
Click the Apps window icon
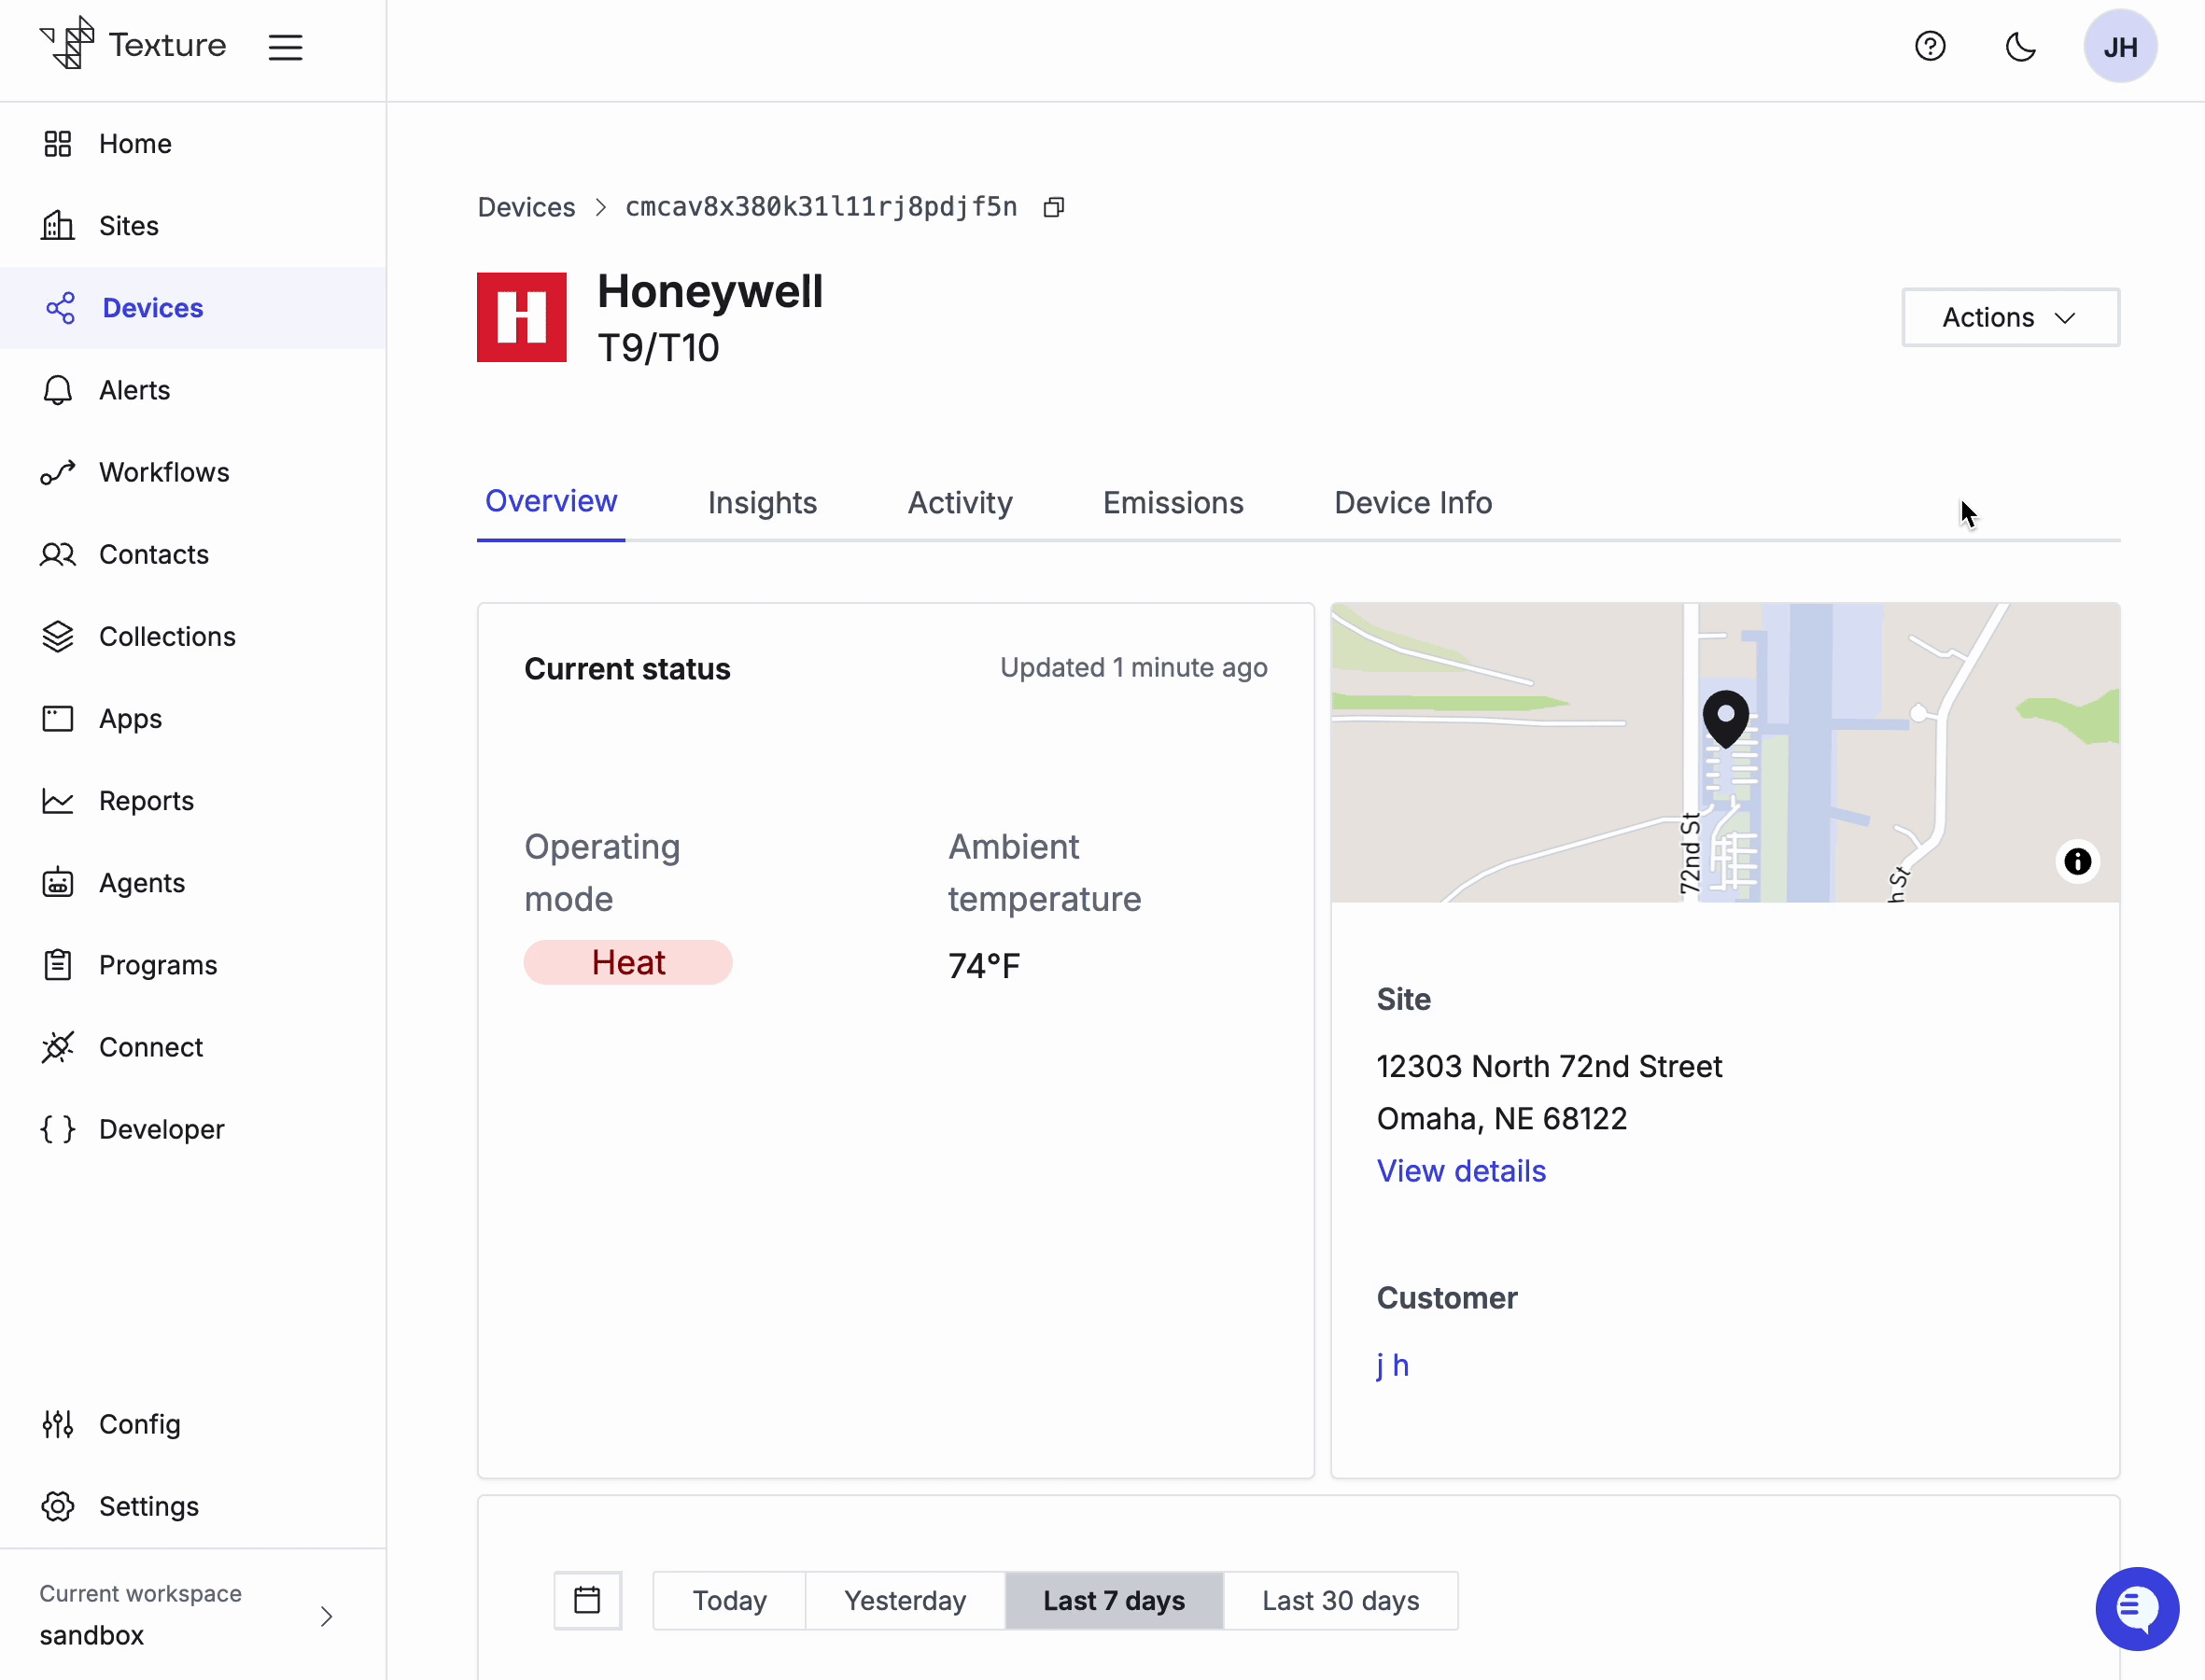click(x=58, y=719)
